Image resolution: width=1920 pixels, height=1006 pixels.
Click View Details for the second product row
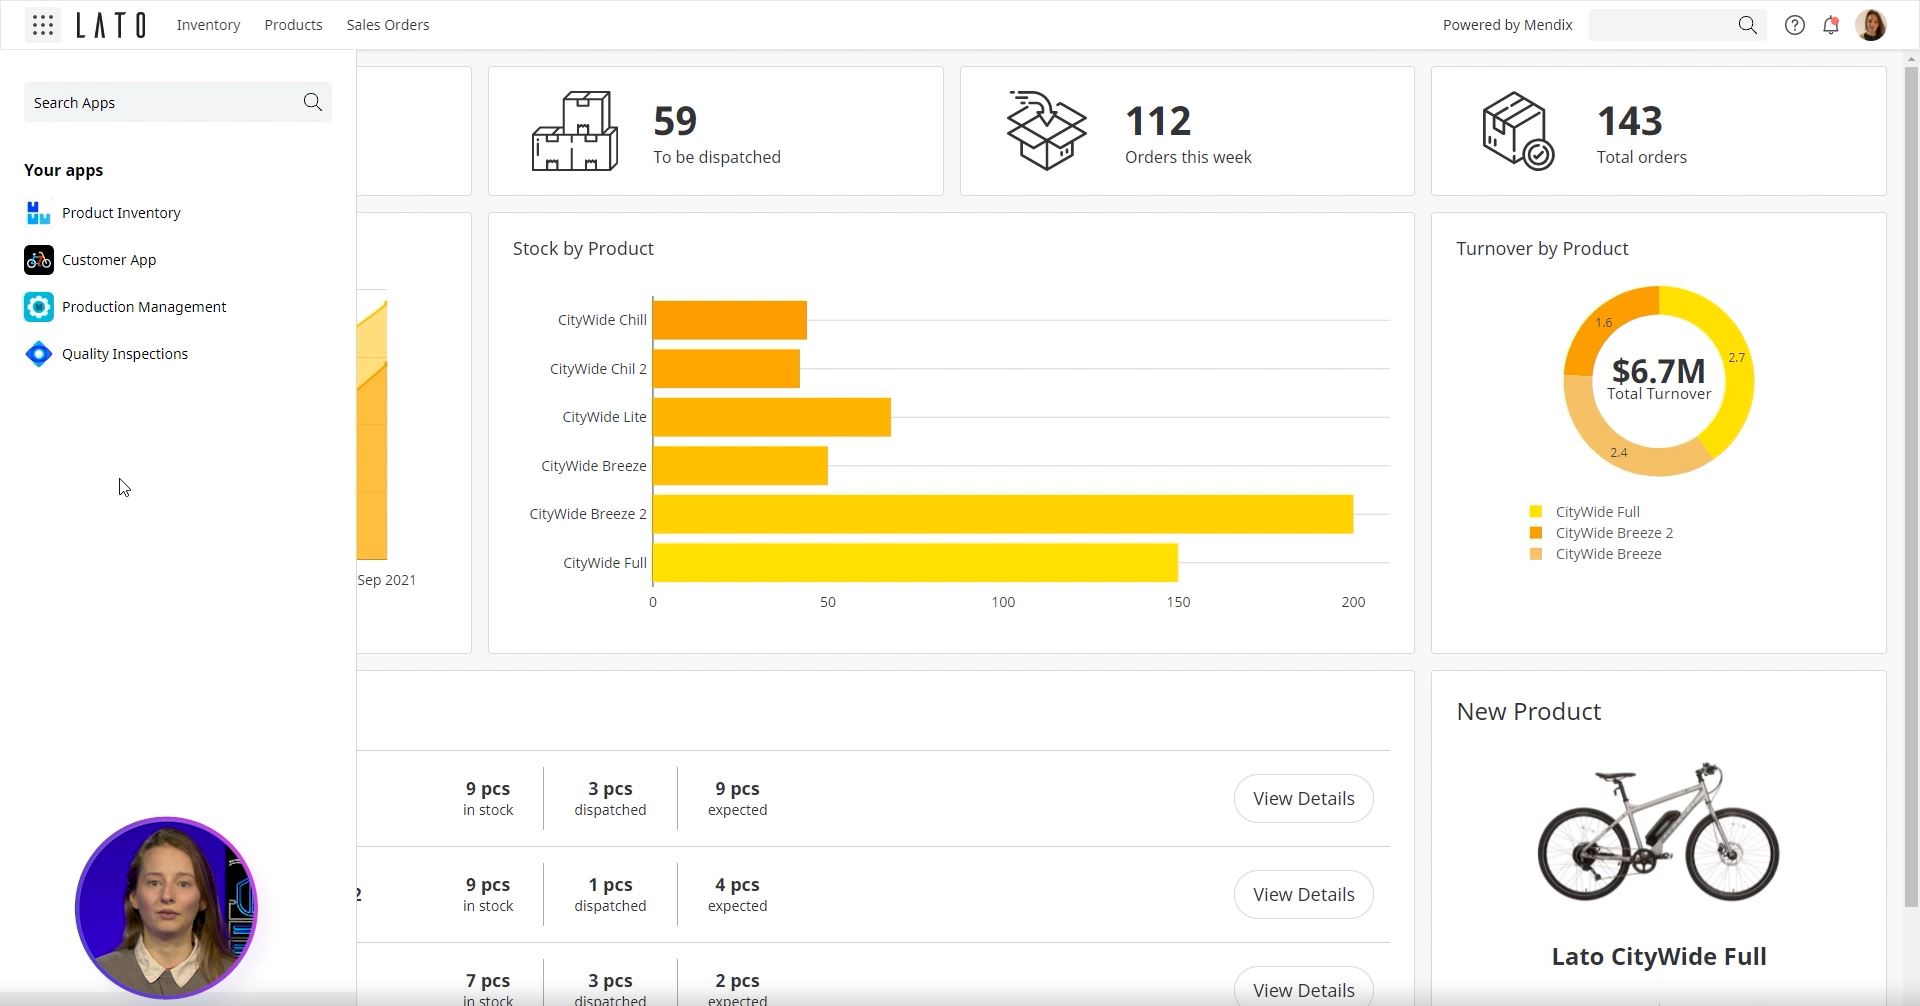click(x=1303, y=894)
